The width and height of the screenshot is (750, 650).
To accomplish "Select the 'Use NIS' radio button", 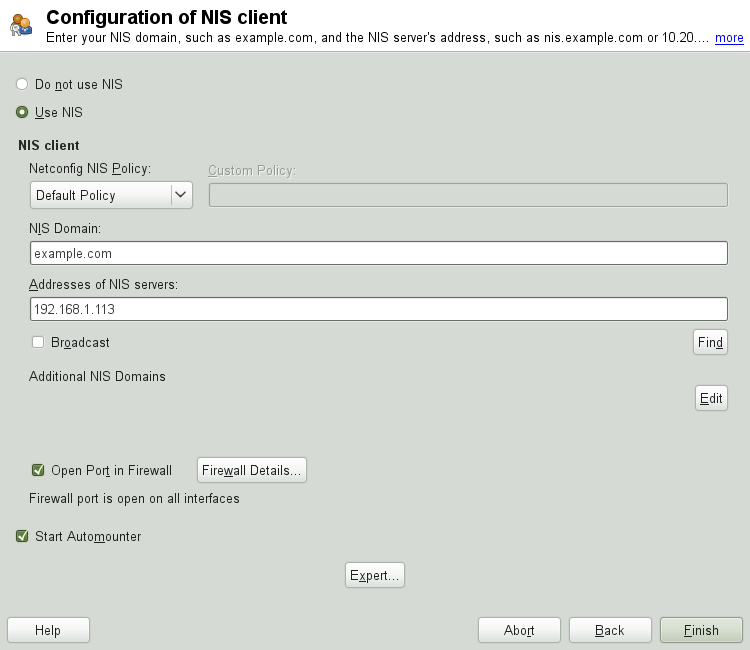I will tap(22, 112).
